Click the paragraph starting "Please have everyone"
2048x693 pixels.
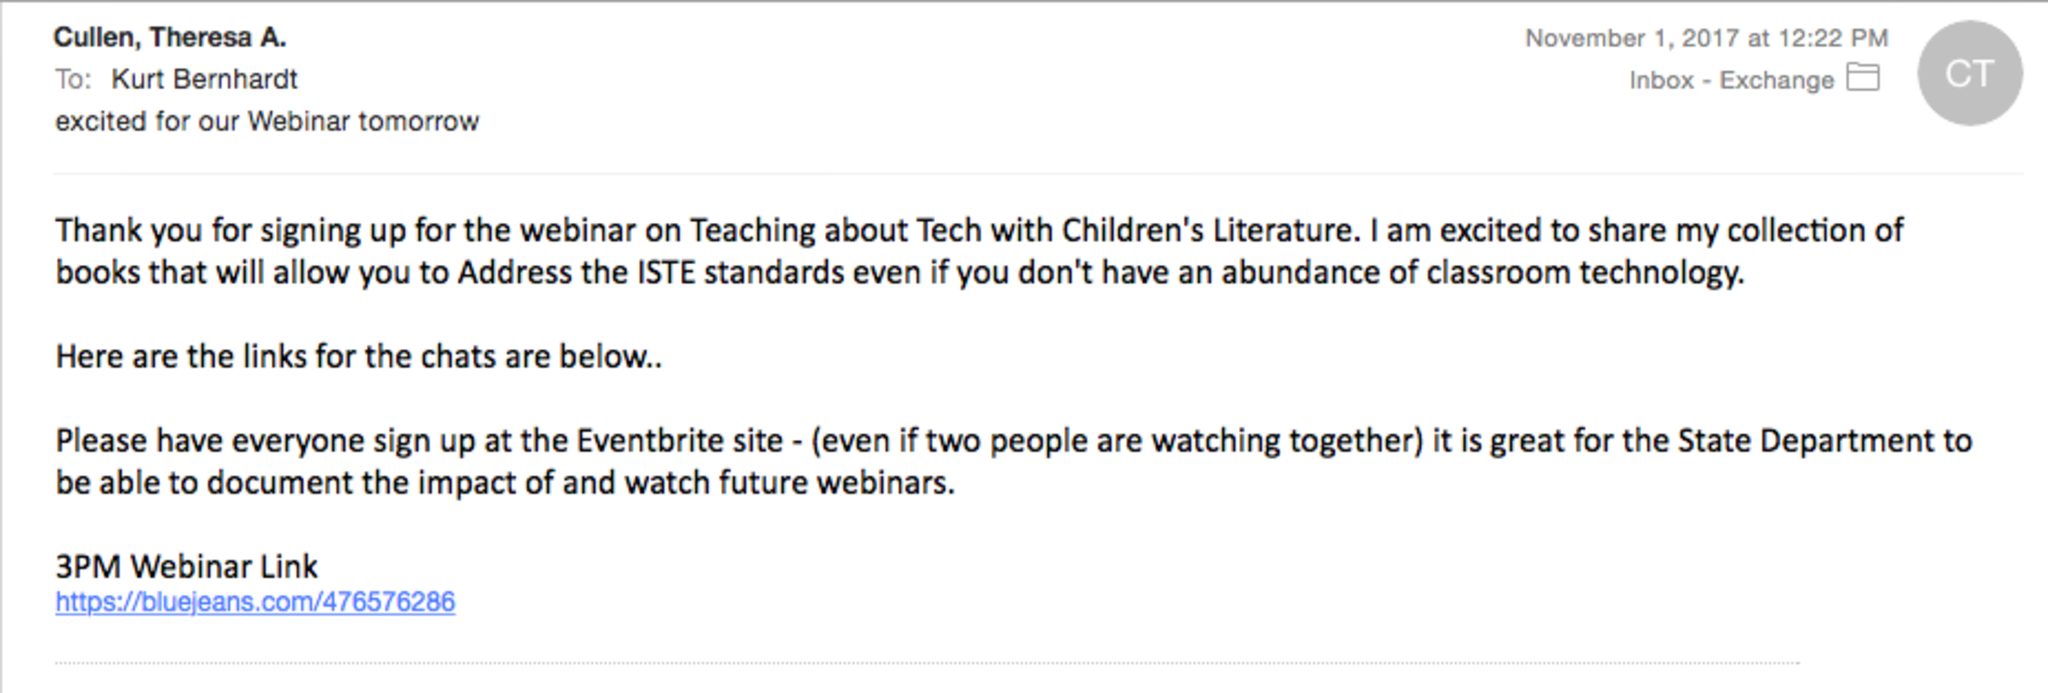[1000, 461]
